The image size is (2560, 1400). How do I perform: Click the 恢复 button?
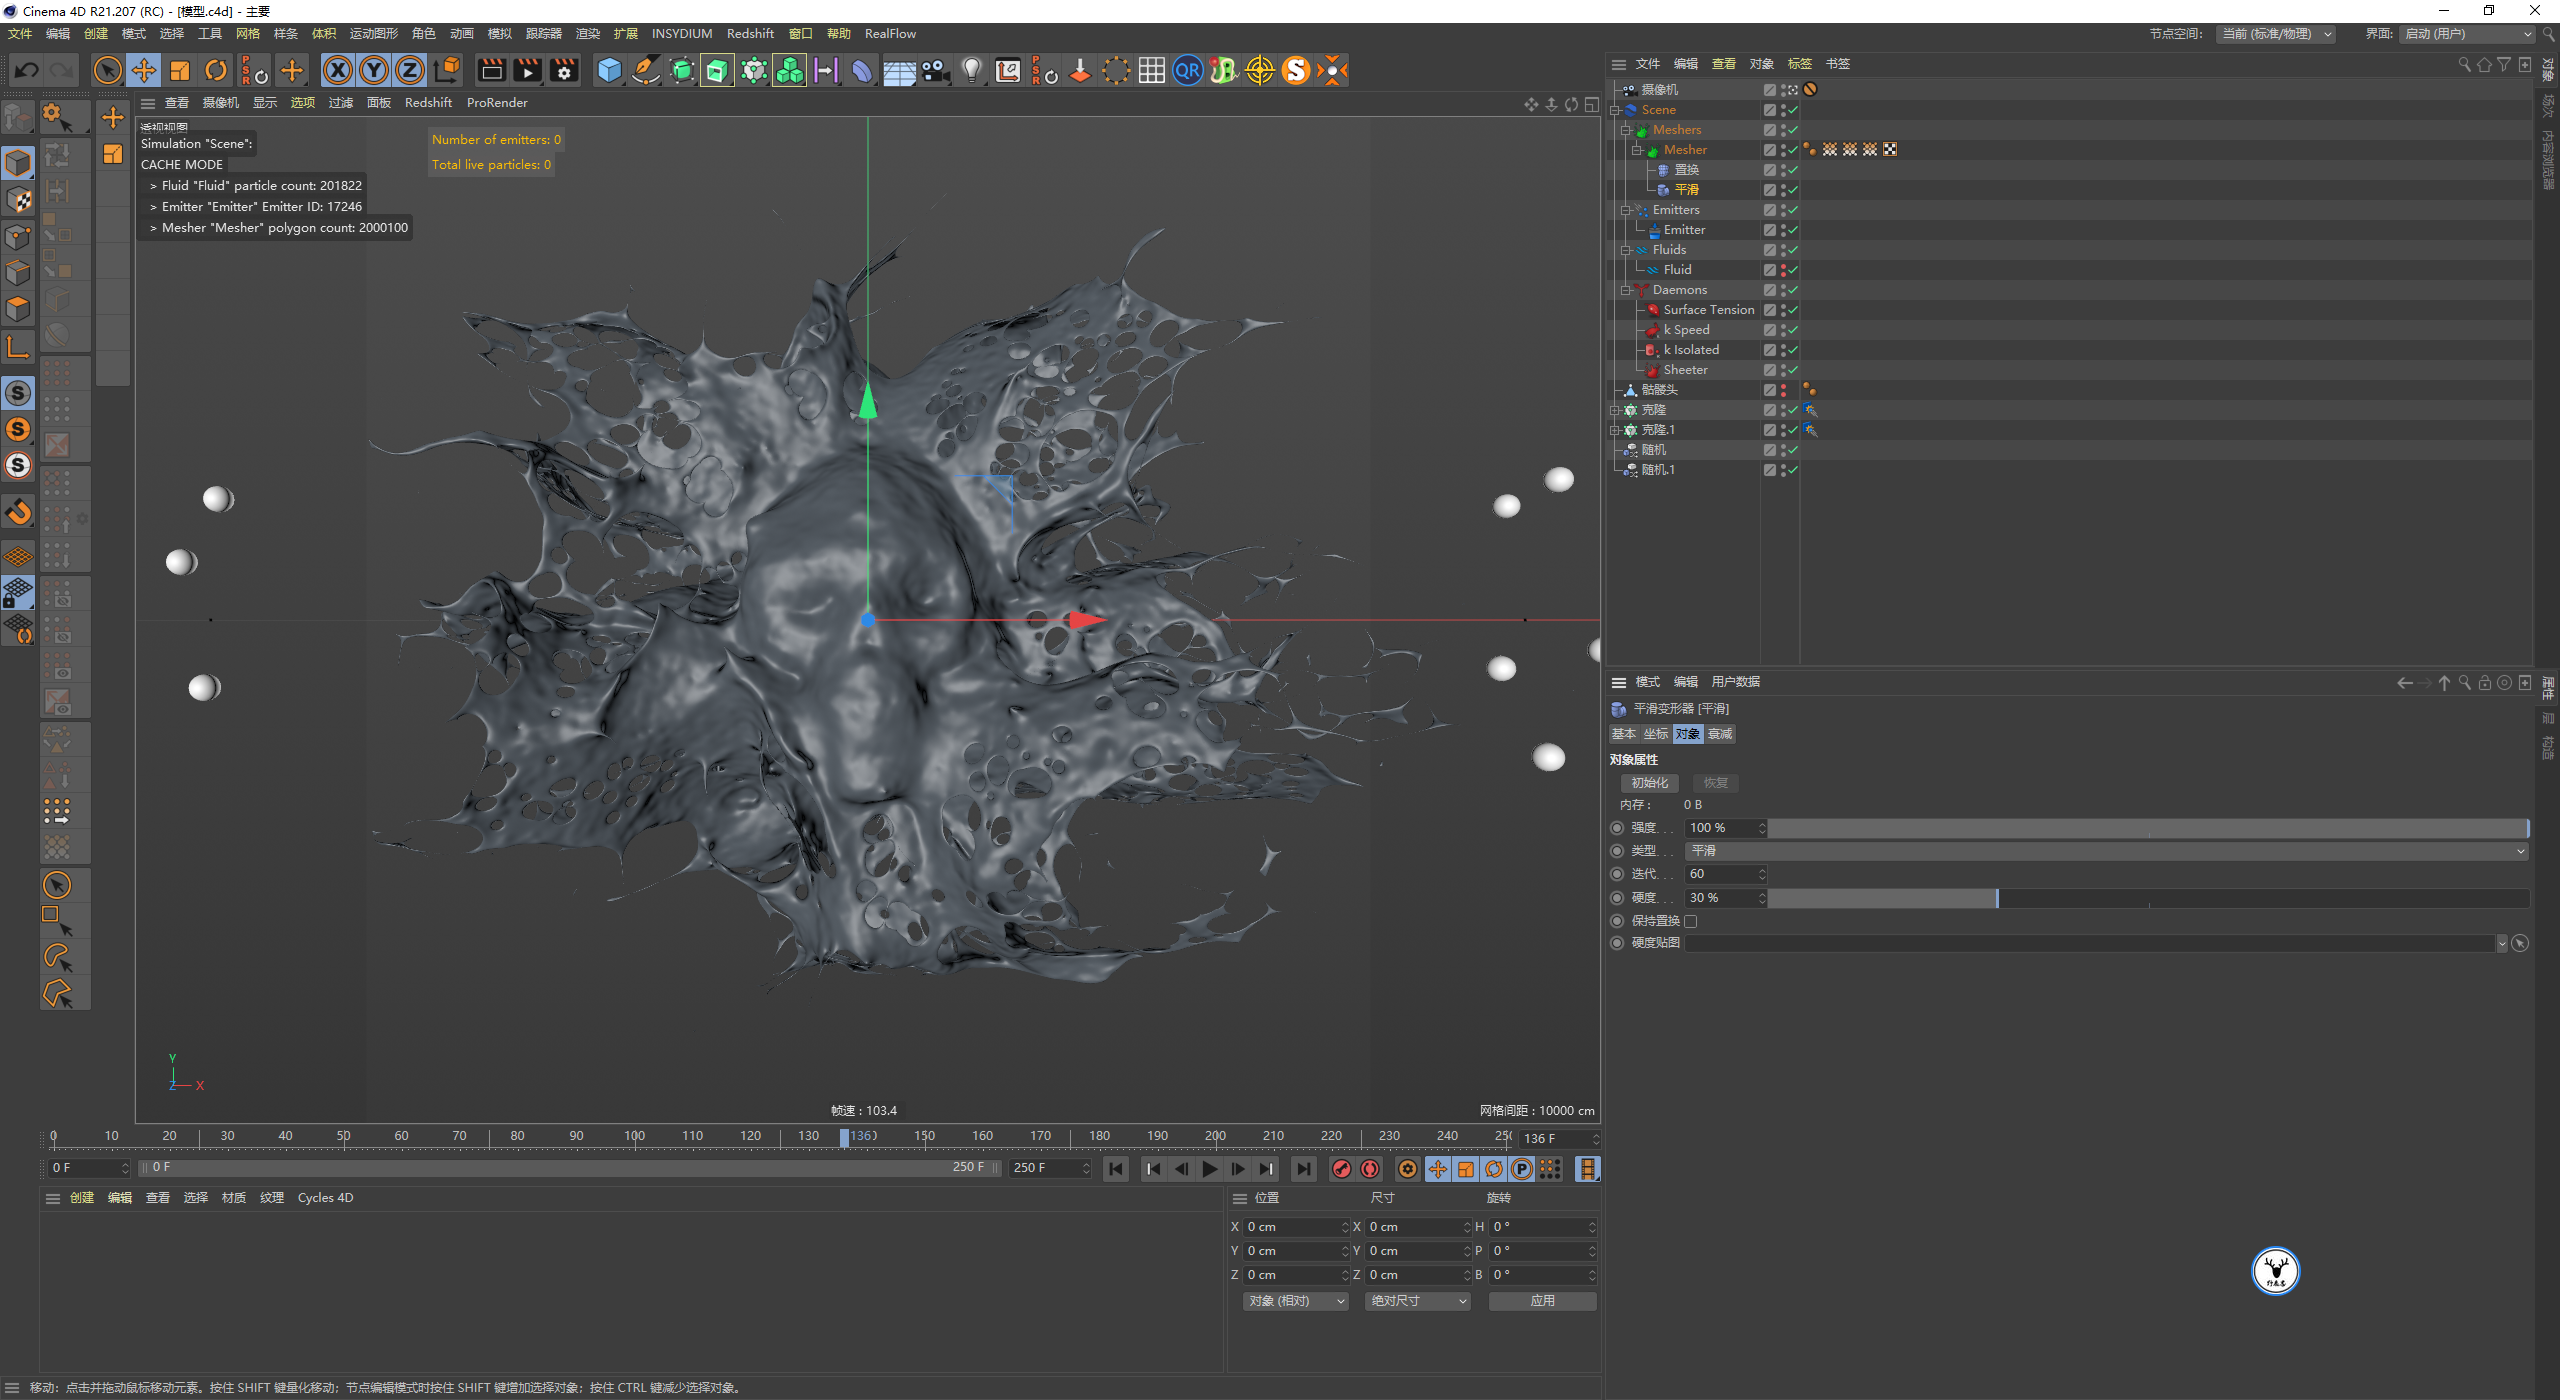(1716, 783)
